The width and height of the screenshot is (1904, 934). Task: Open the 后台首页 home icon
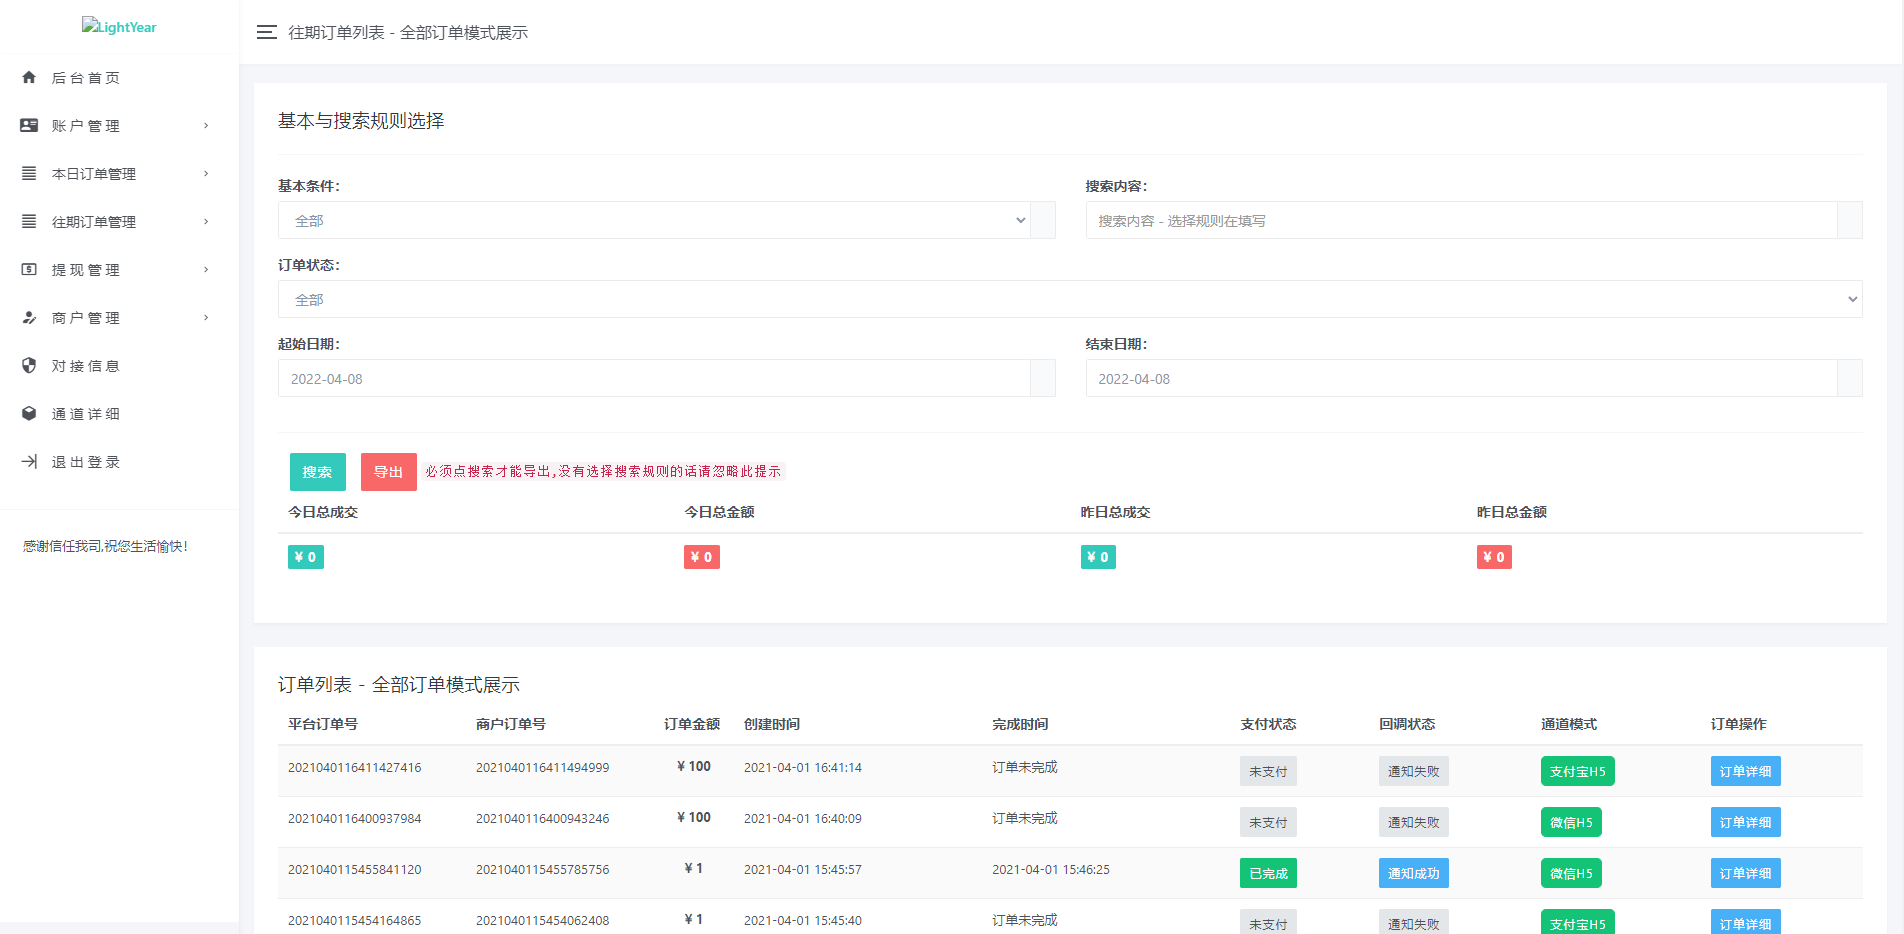(x=28, y=77)
